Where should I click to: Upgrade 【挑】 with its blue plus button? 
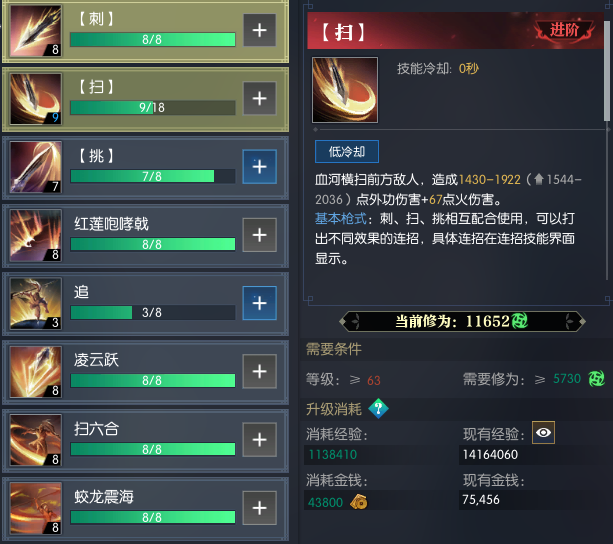tap(260, 166)
